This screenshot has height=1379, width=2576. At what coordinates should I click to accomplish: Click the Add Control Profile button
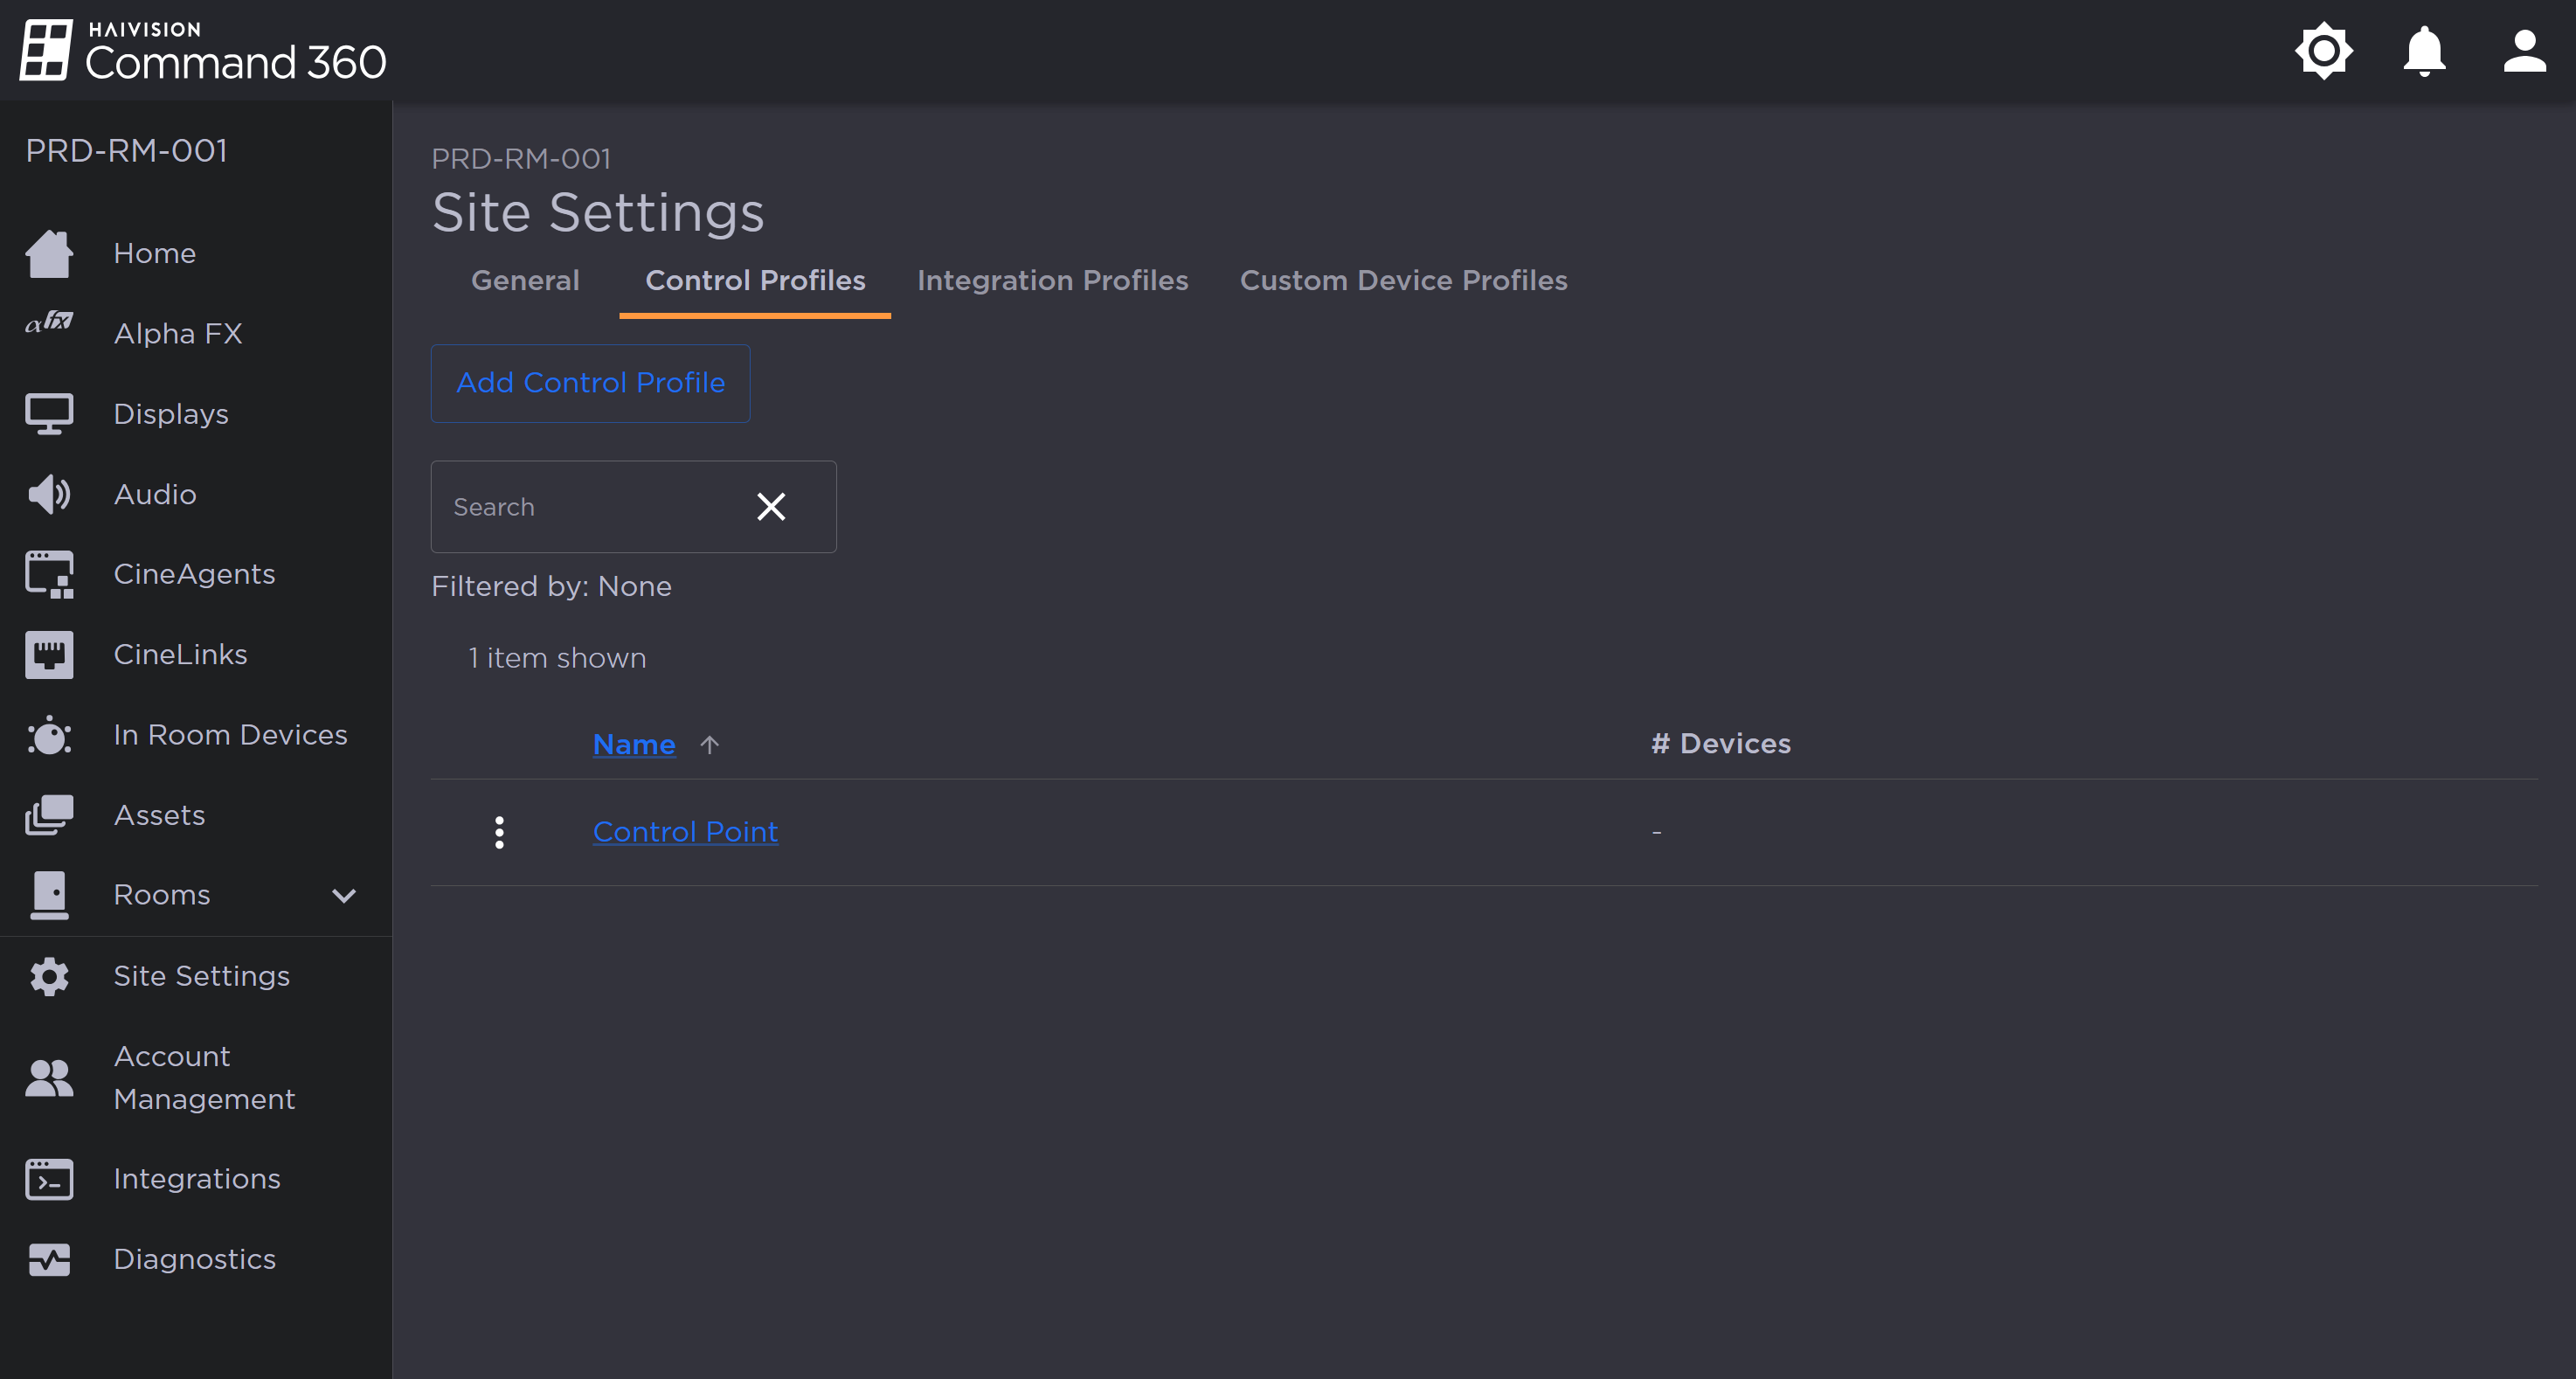click(x=590, y=383)
